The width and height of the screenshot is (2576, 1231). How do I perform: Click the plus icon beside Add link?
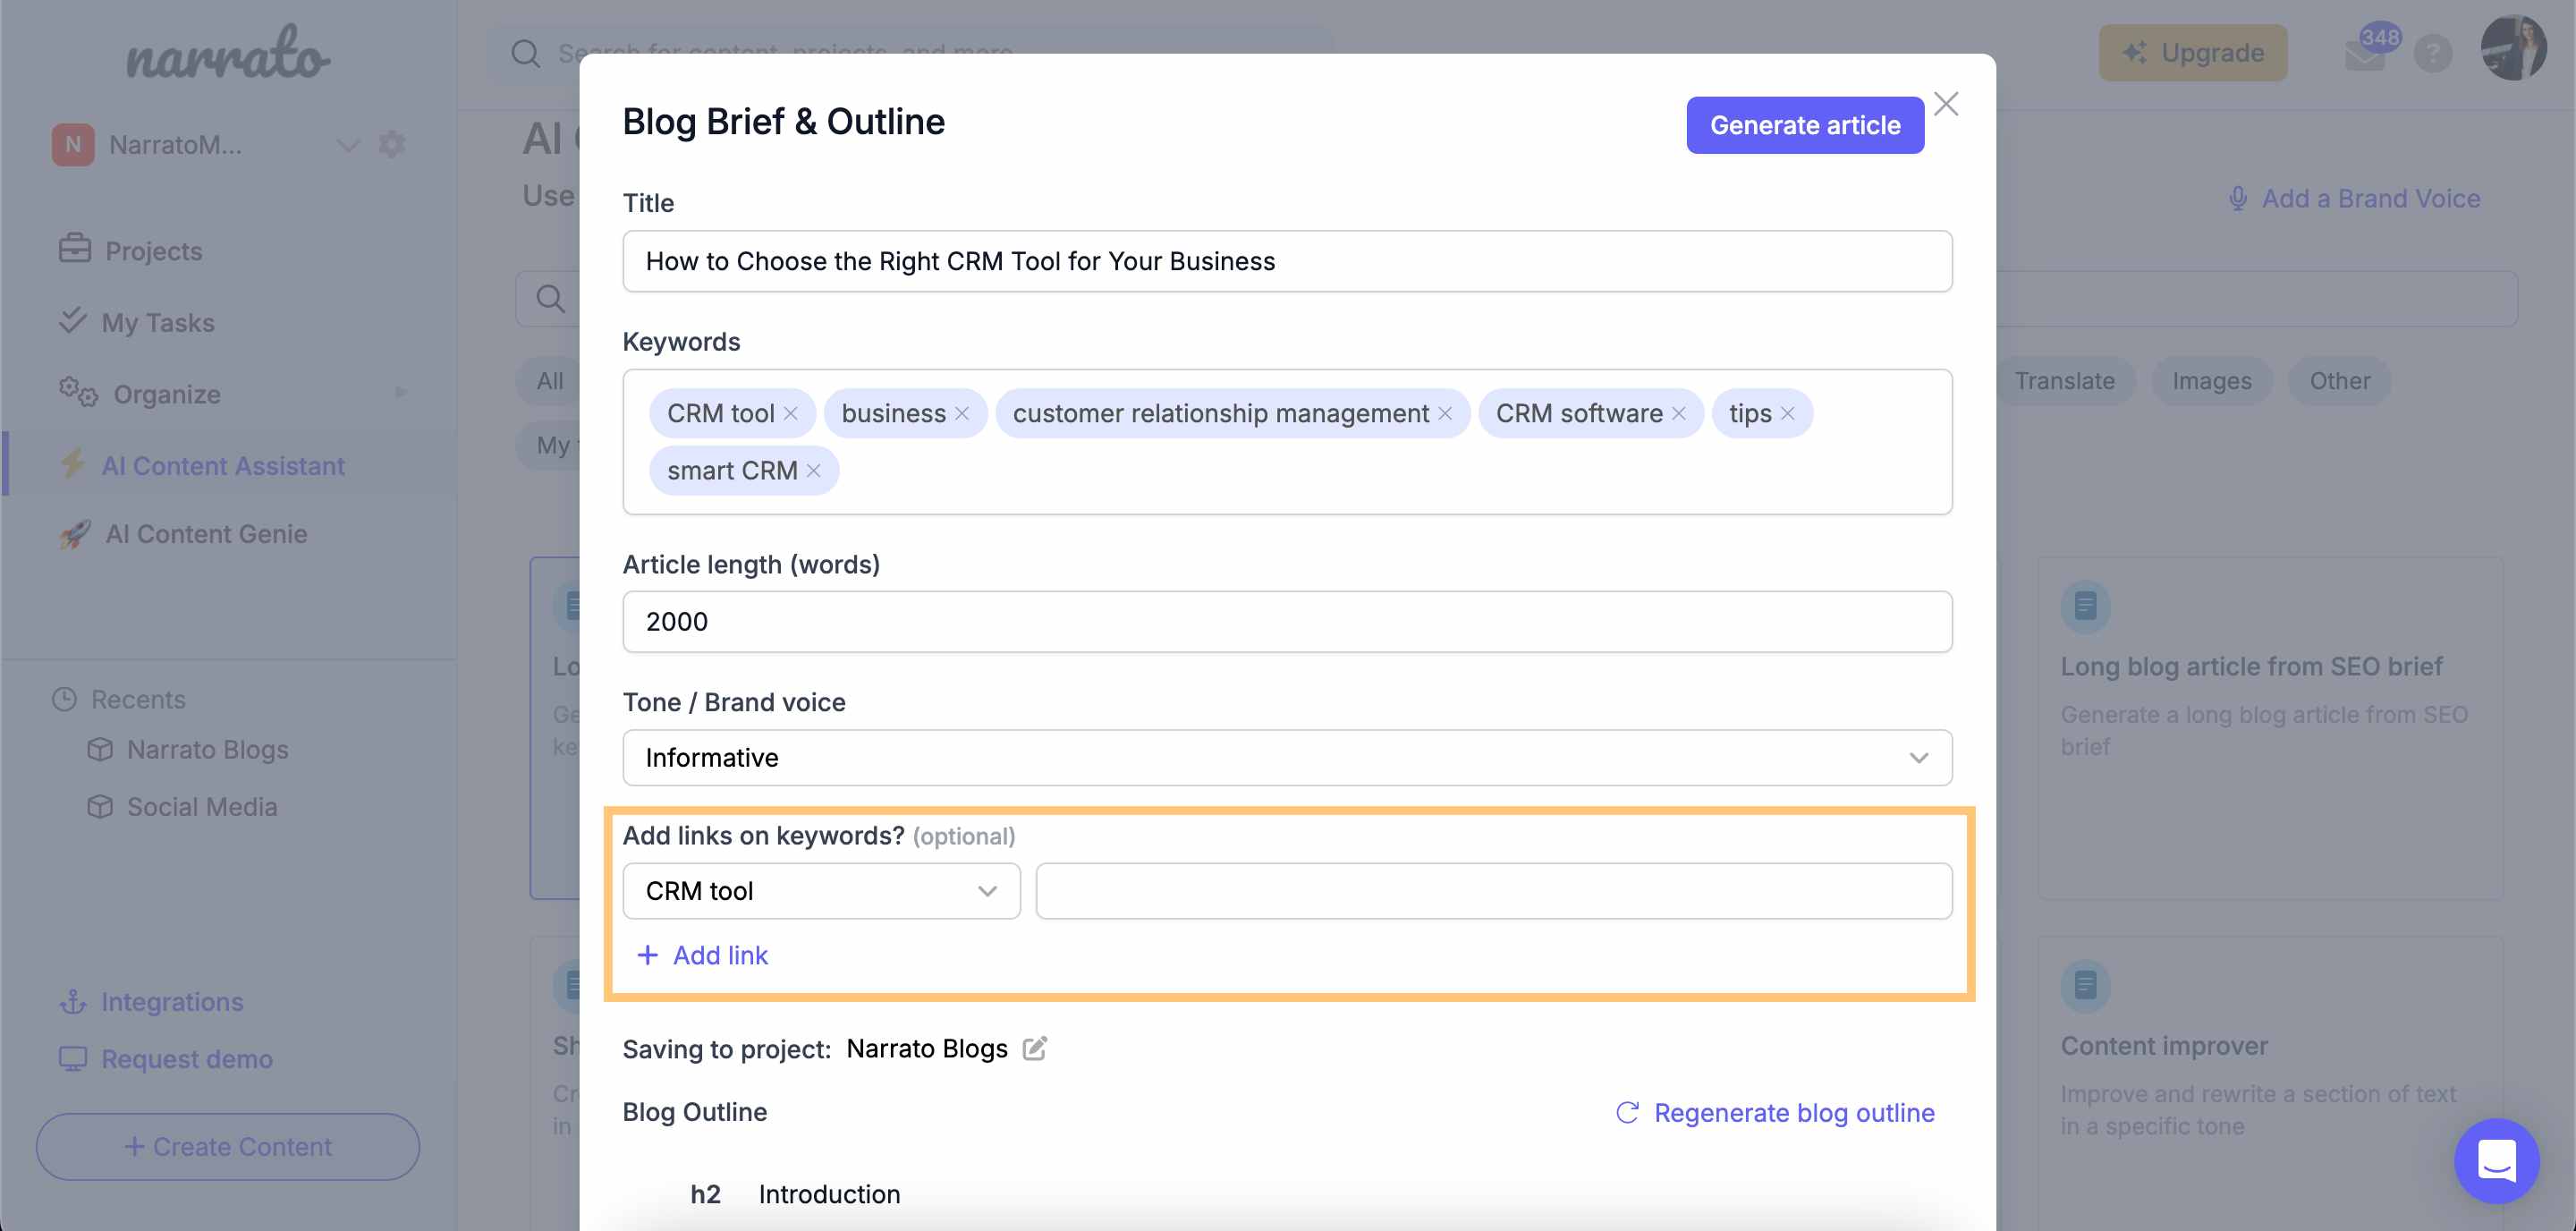click(x=647, y=956)
